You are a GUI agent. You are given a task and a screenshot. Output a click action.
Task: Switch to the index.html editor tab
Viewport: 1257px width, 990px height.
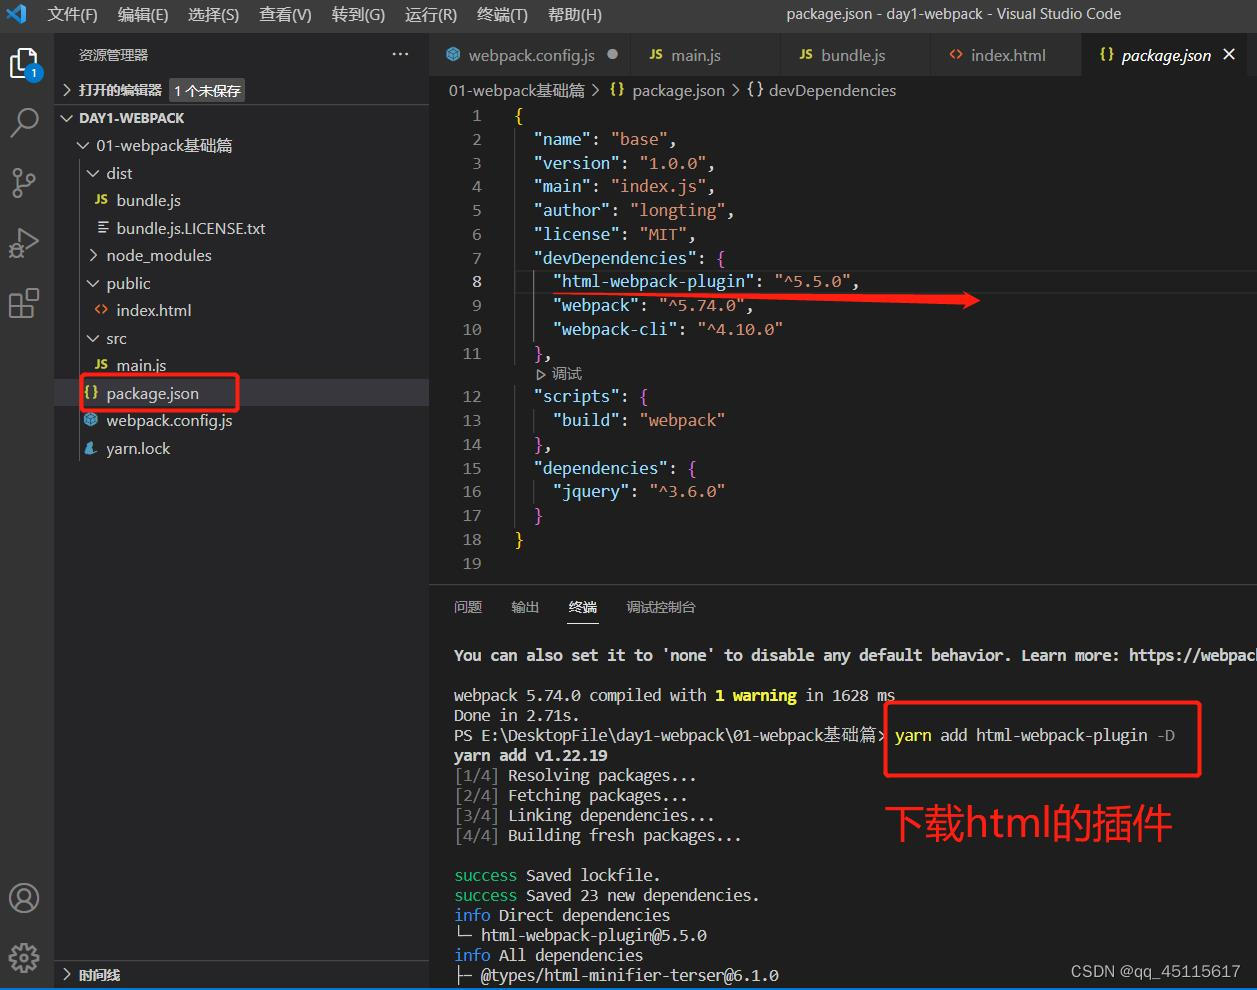click(1007, 55)
